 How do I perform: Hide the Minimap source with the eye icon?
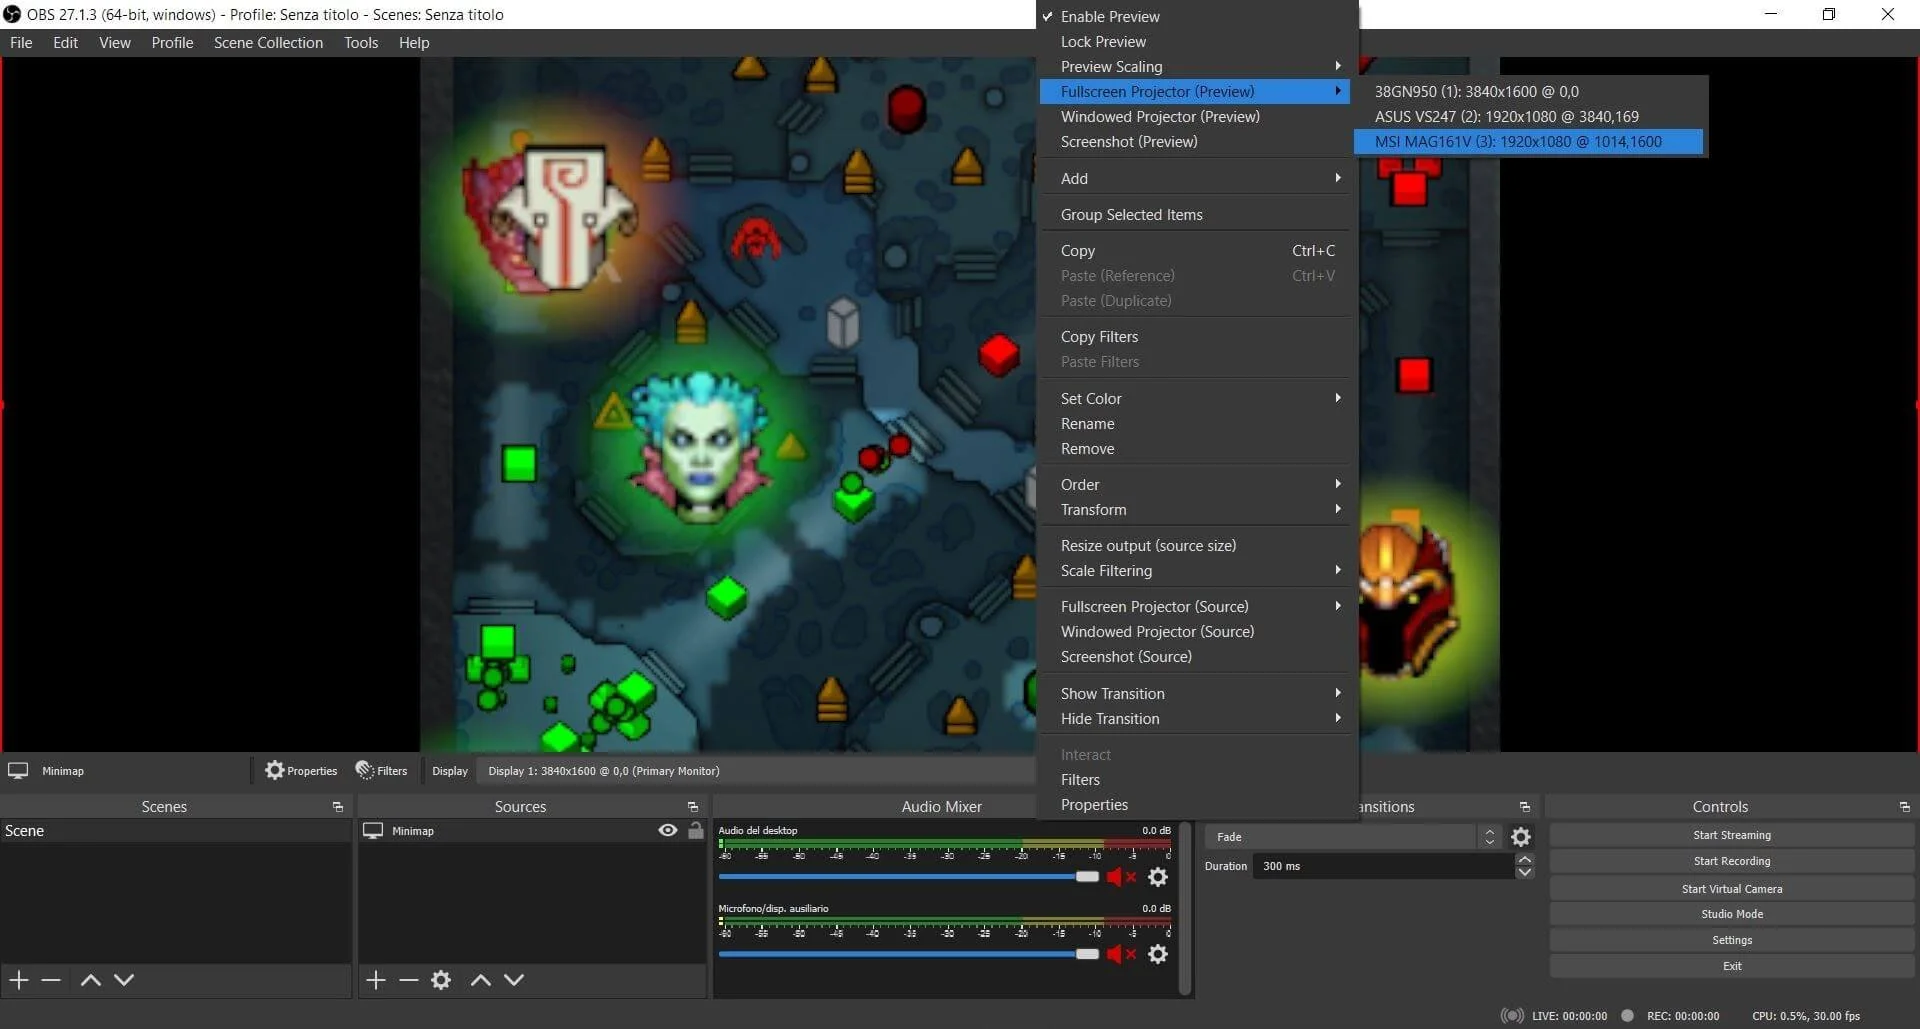pos(667,830)
